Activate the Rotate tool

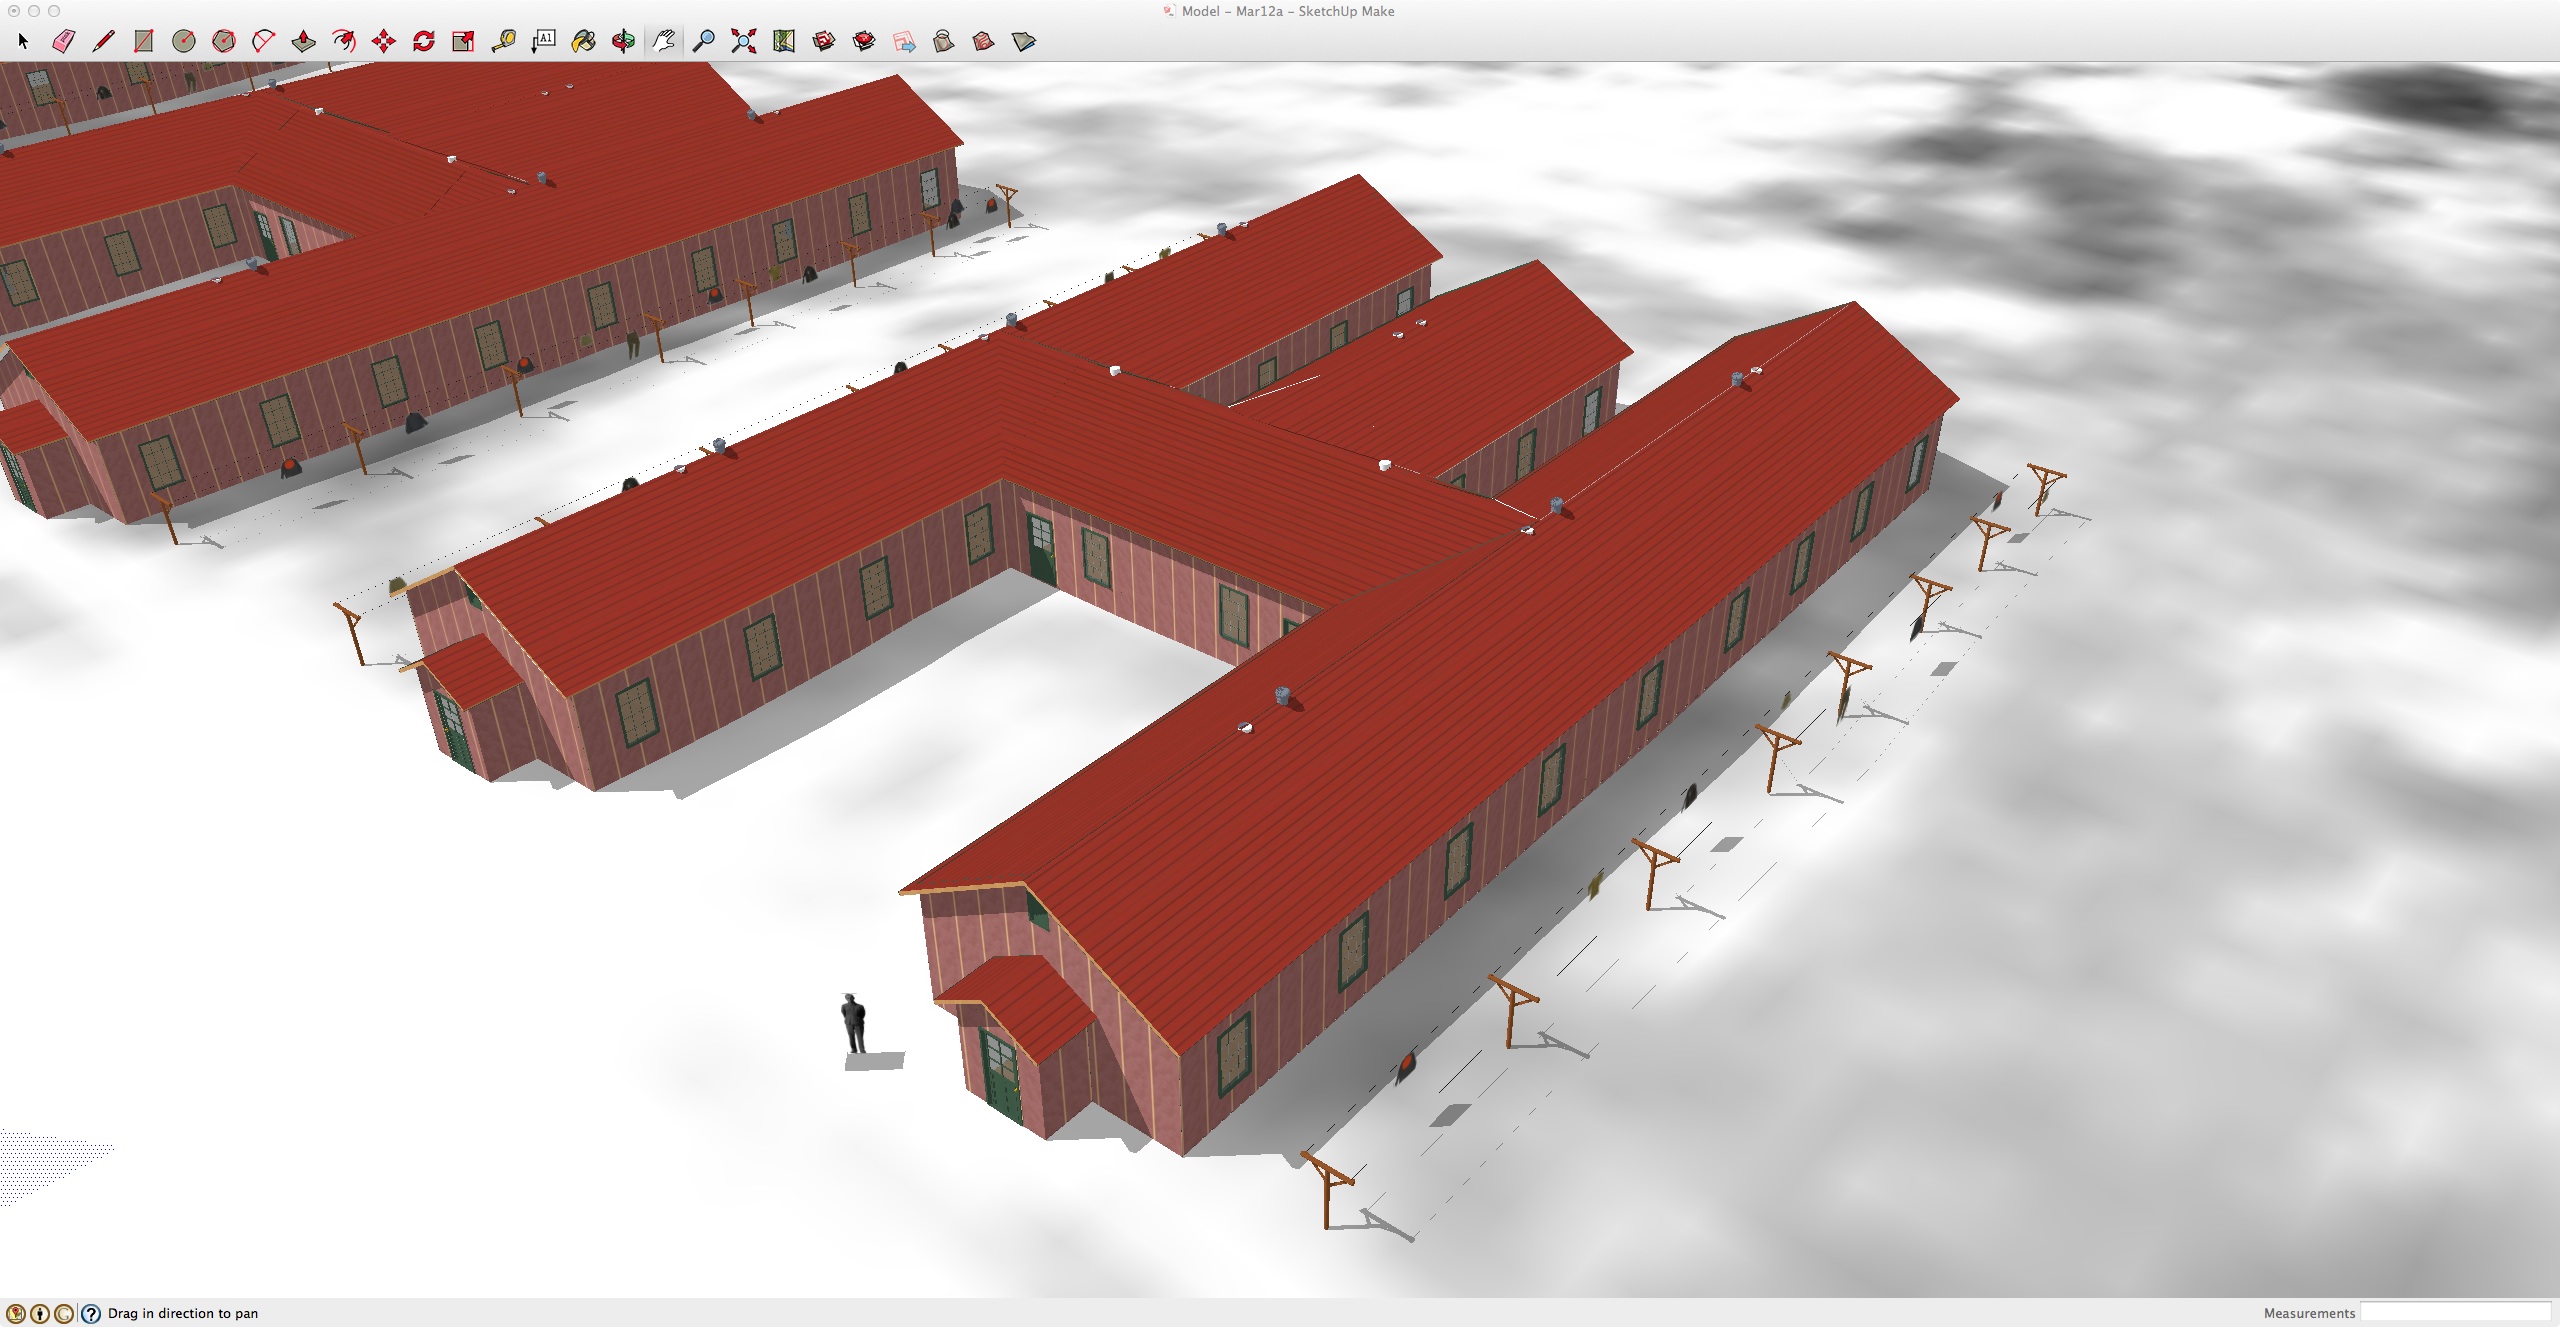tap(423, 41)
